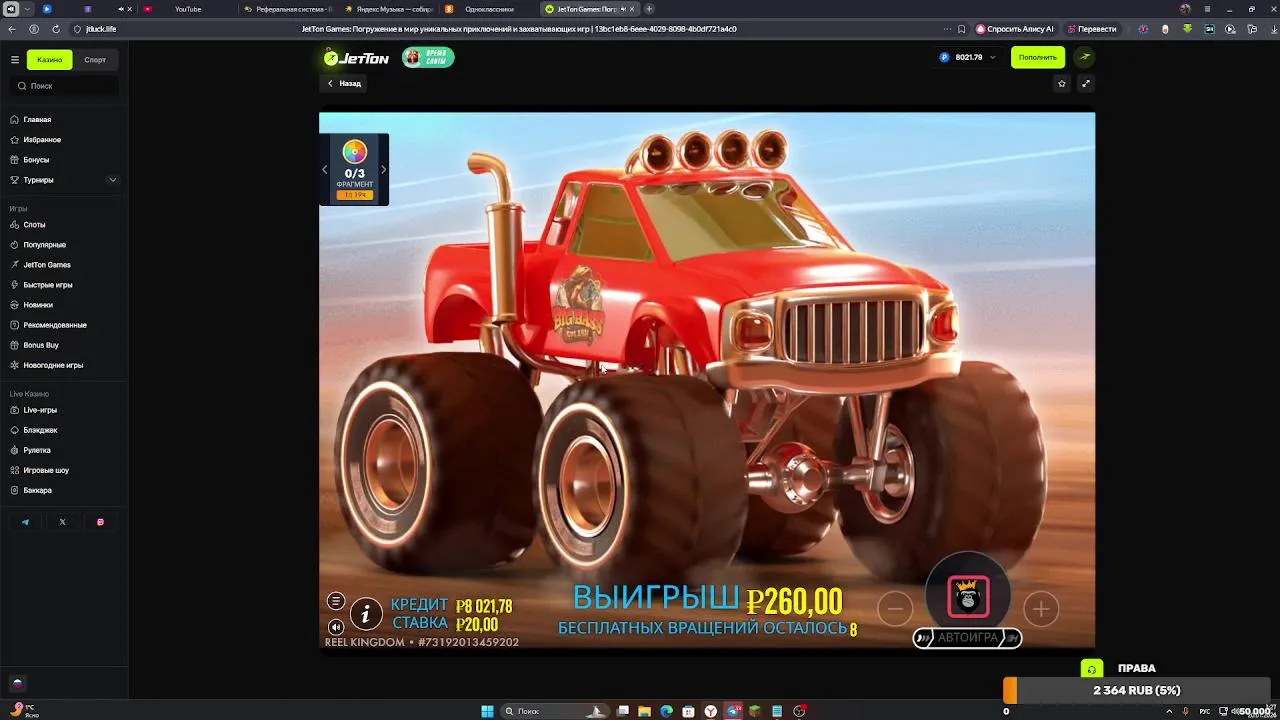The width and height of the screenshot is (1280, 720).
Task: Increase the bet with plus button
Action: 1041,608
